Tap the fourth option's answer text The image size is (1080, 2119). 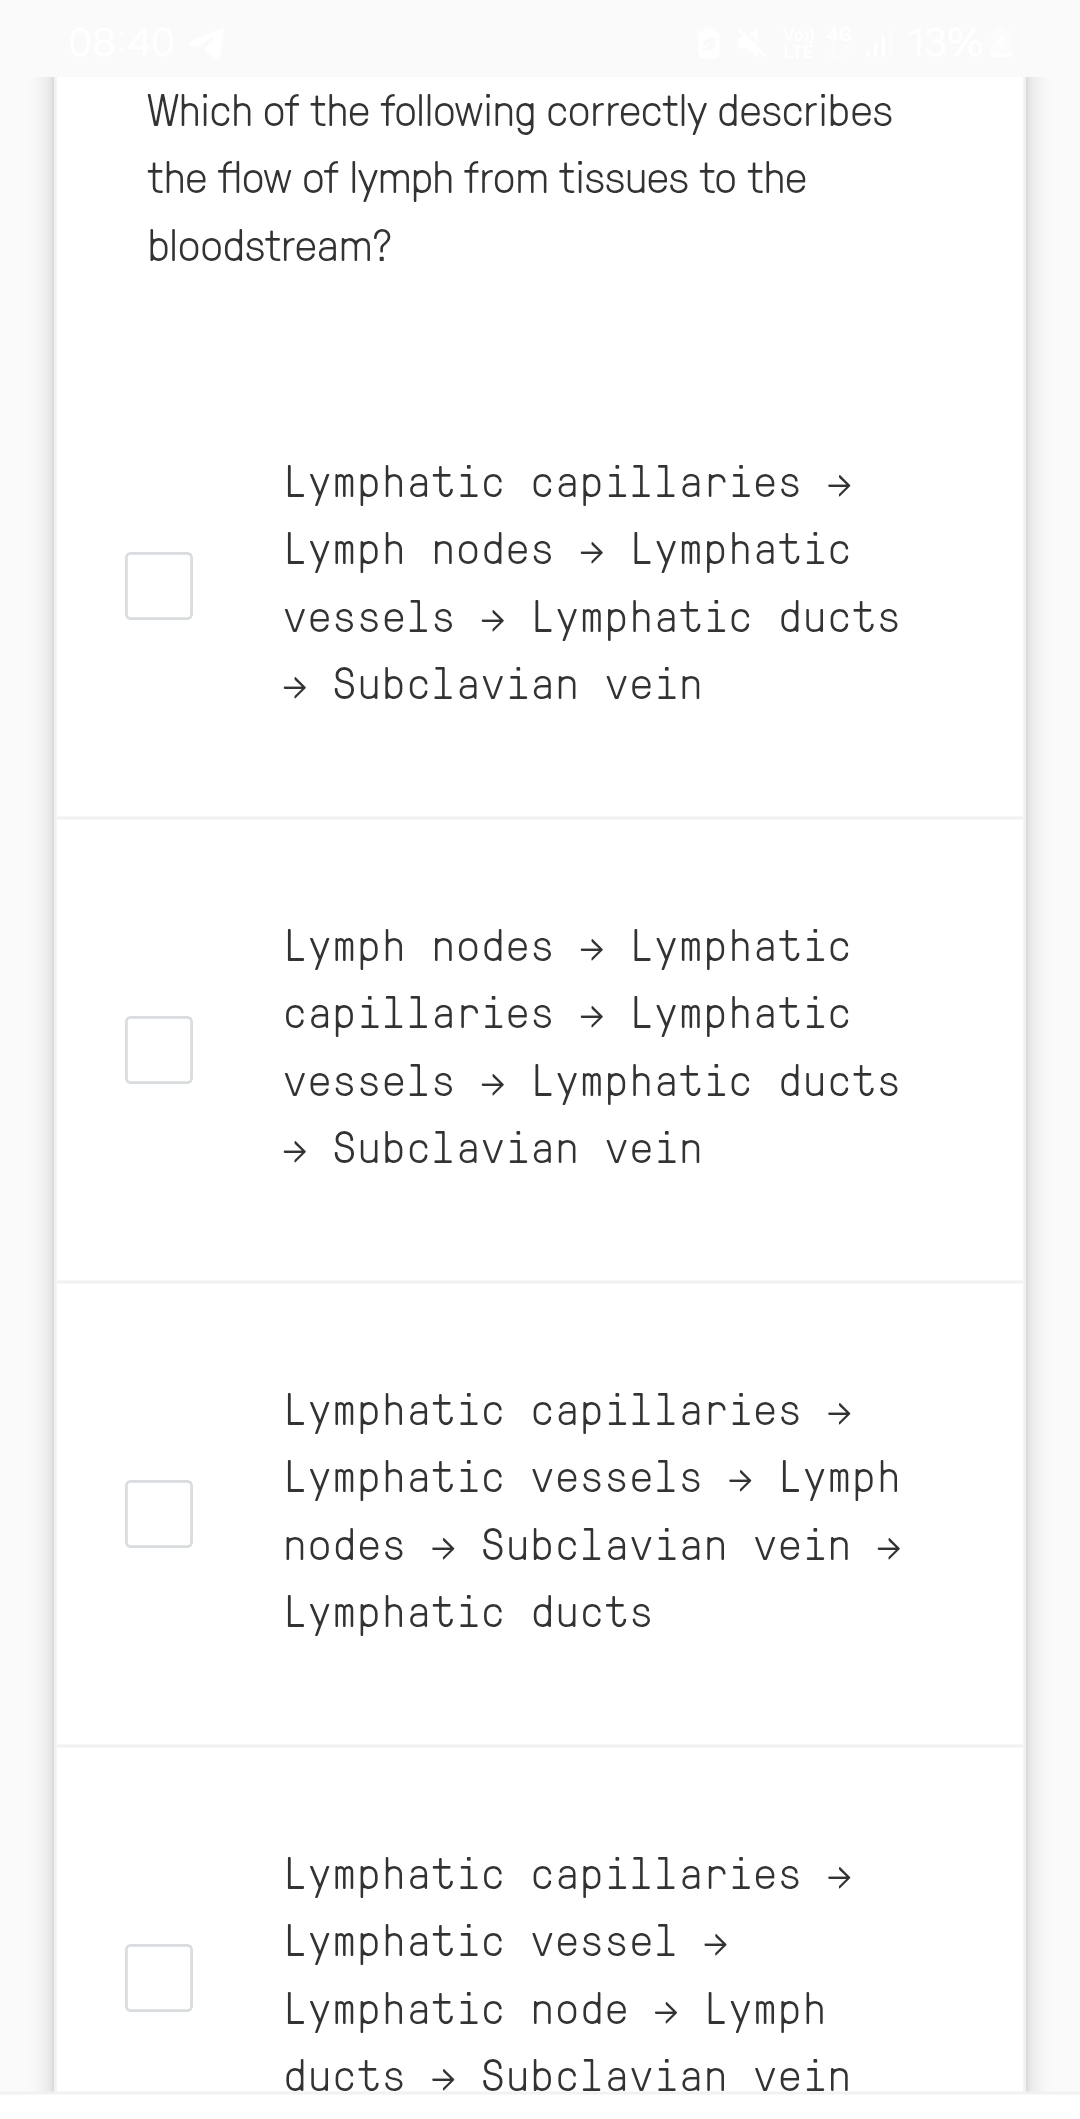[x=565, y=1975]
